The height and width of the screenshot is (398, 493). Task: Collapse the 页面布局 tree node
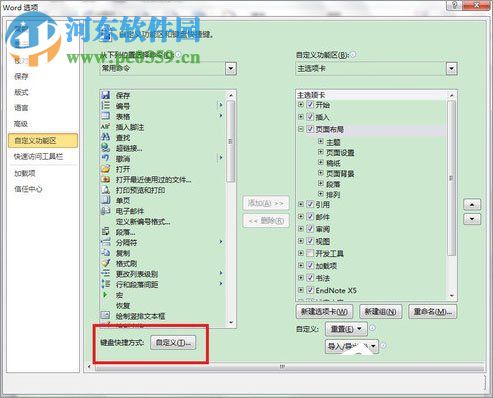click(301, 129)
